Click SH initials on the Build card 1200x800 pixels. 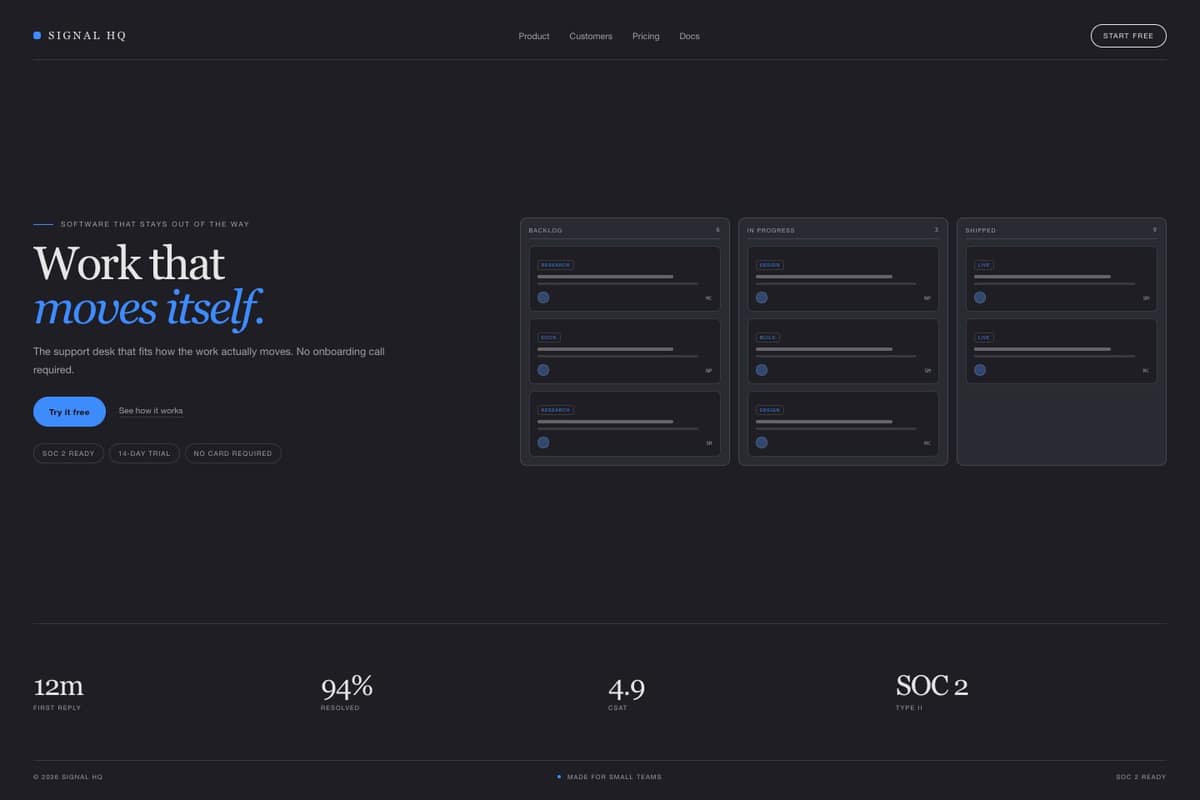point(928,371)
